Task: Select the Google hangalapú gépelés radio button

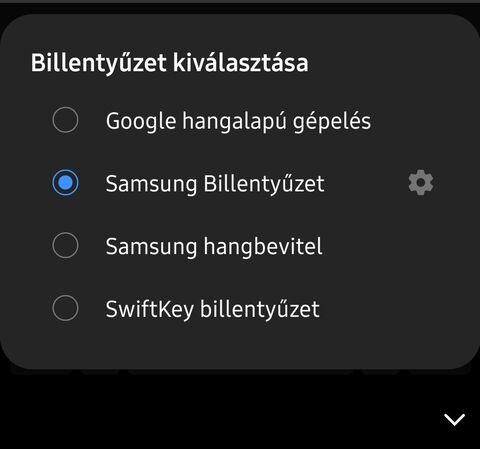Action: pyautogui.click(x=65, y=120)
